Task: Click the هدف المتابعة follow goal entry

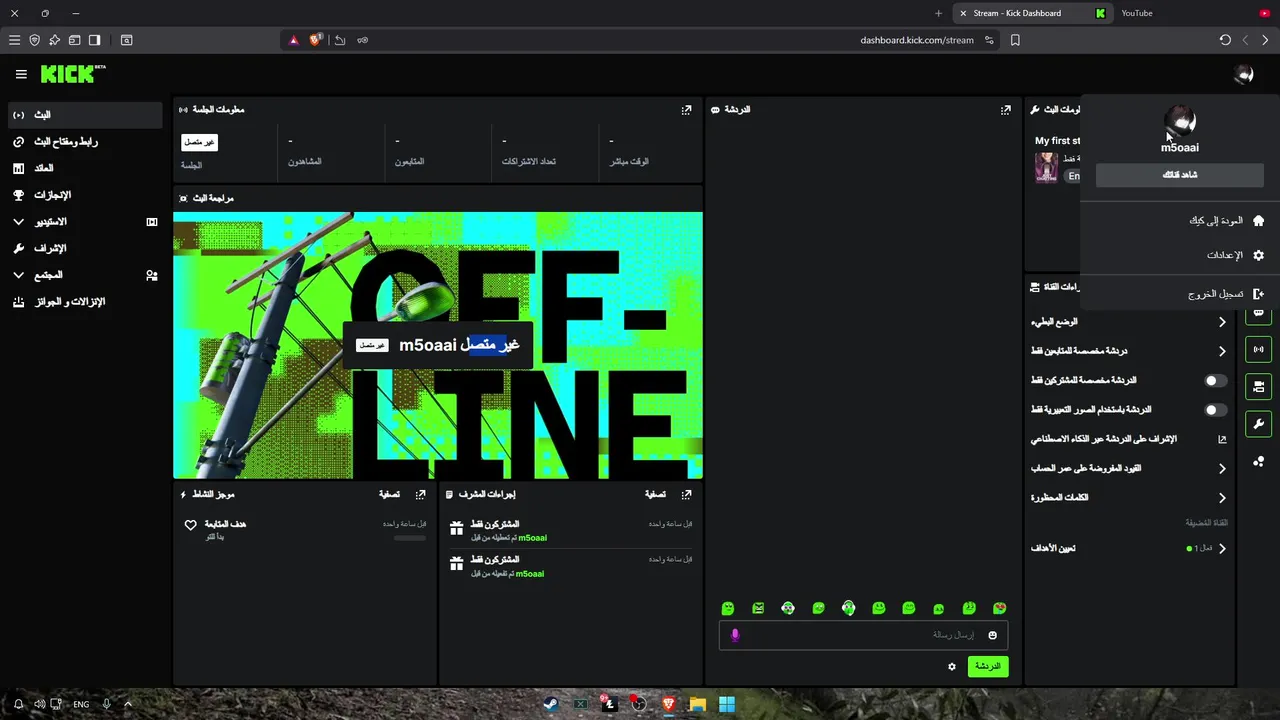Action: [x=305, y=530]
